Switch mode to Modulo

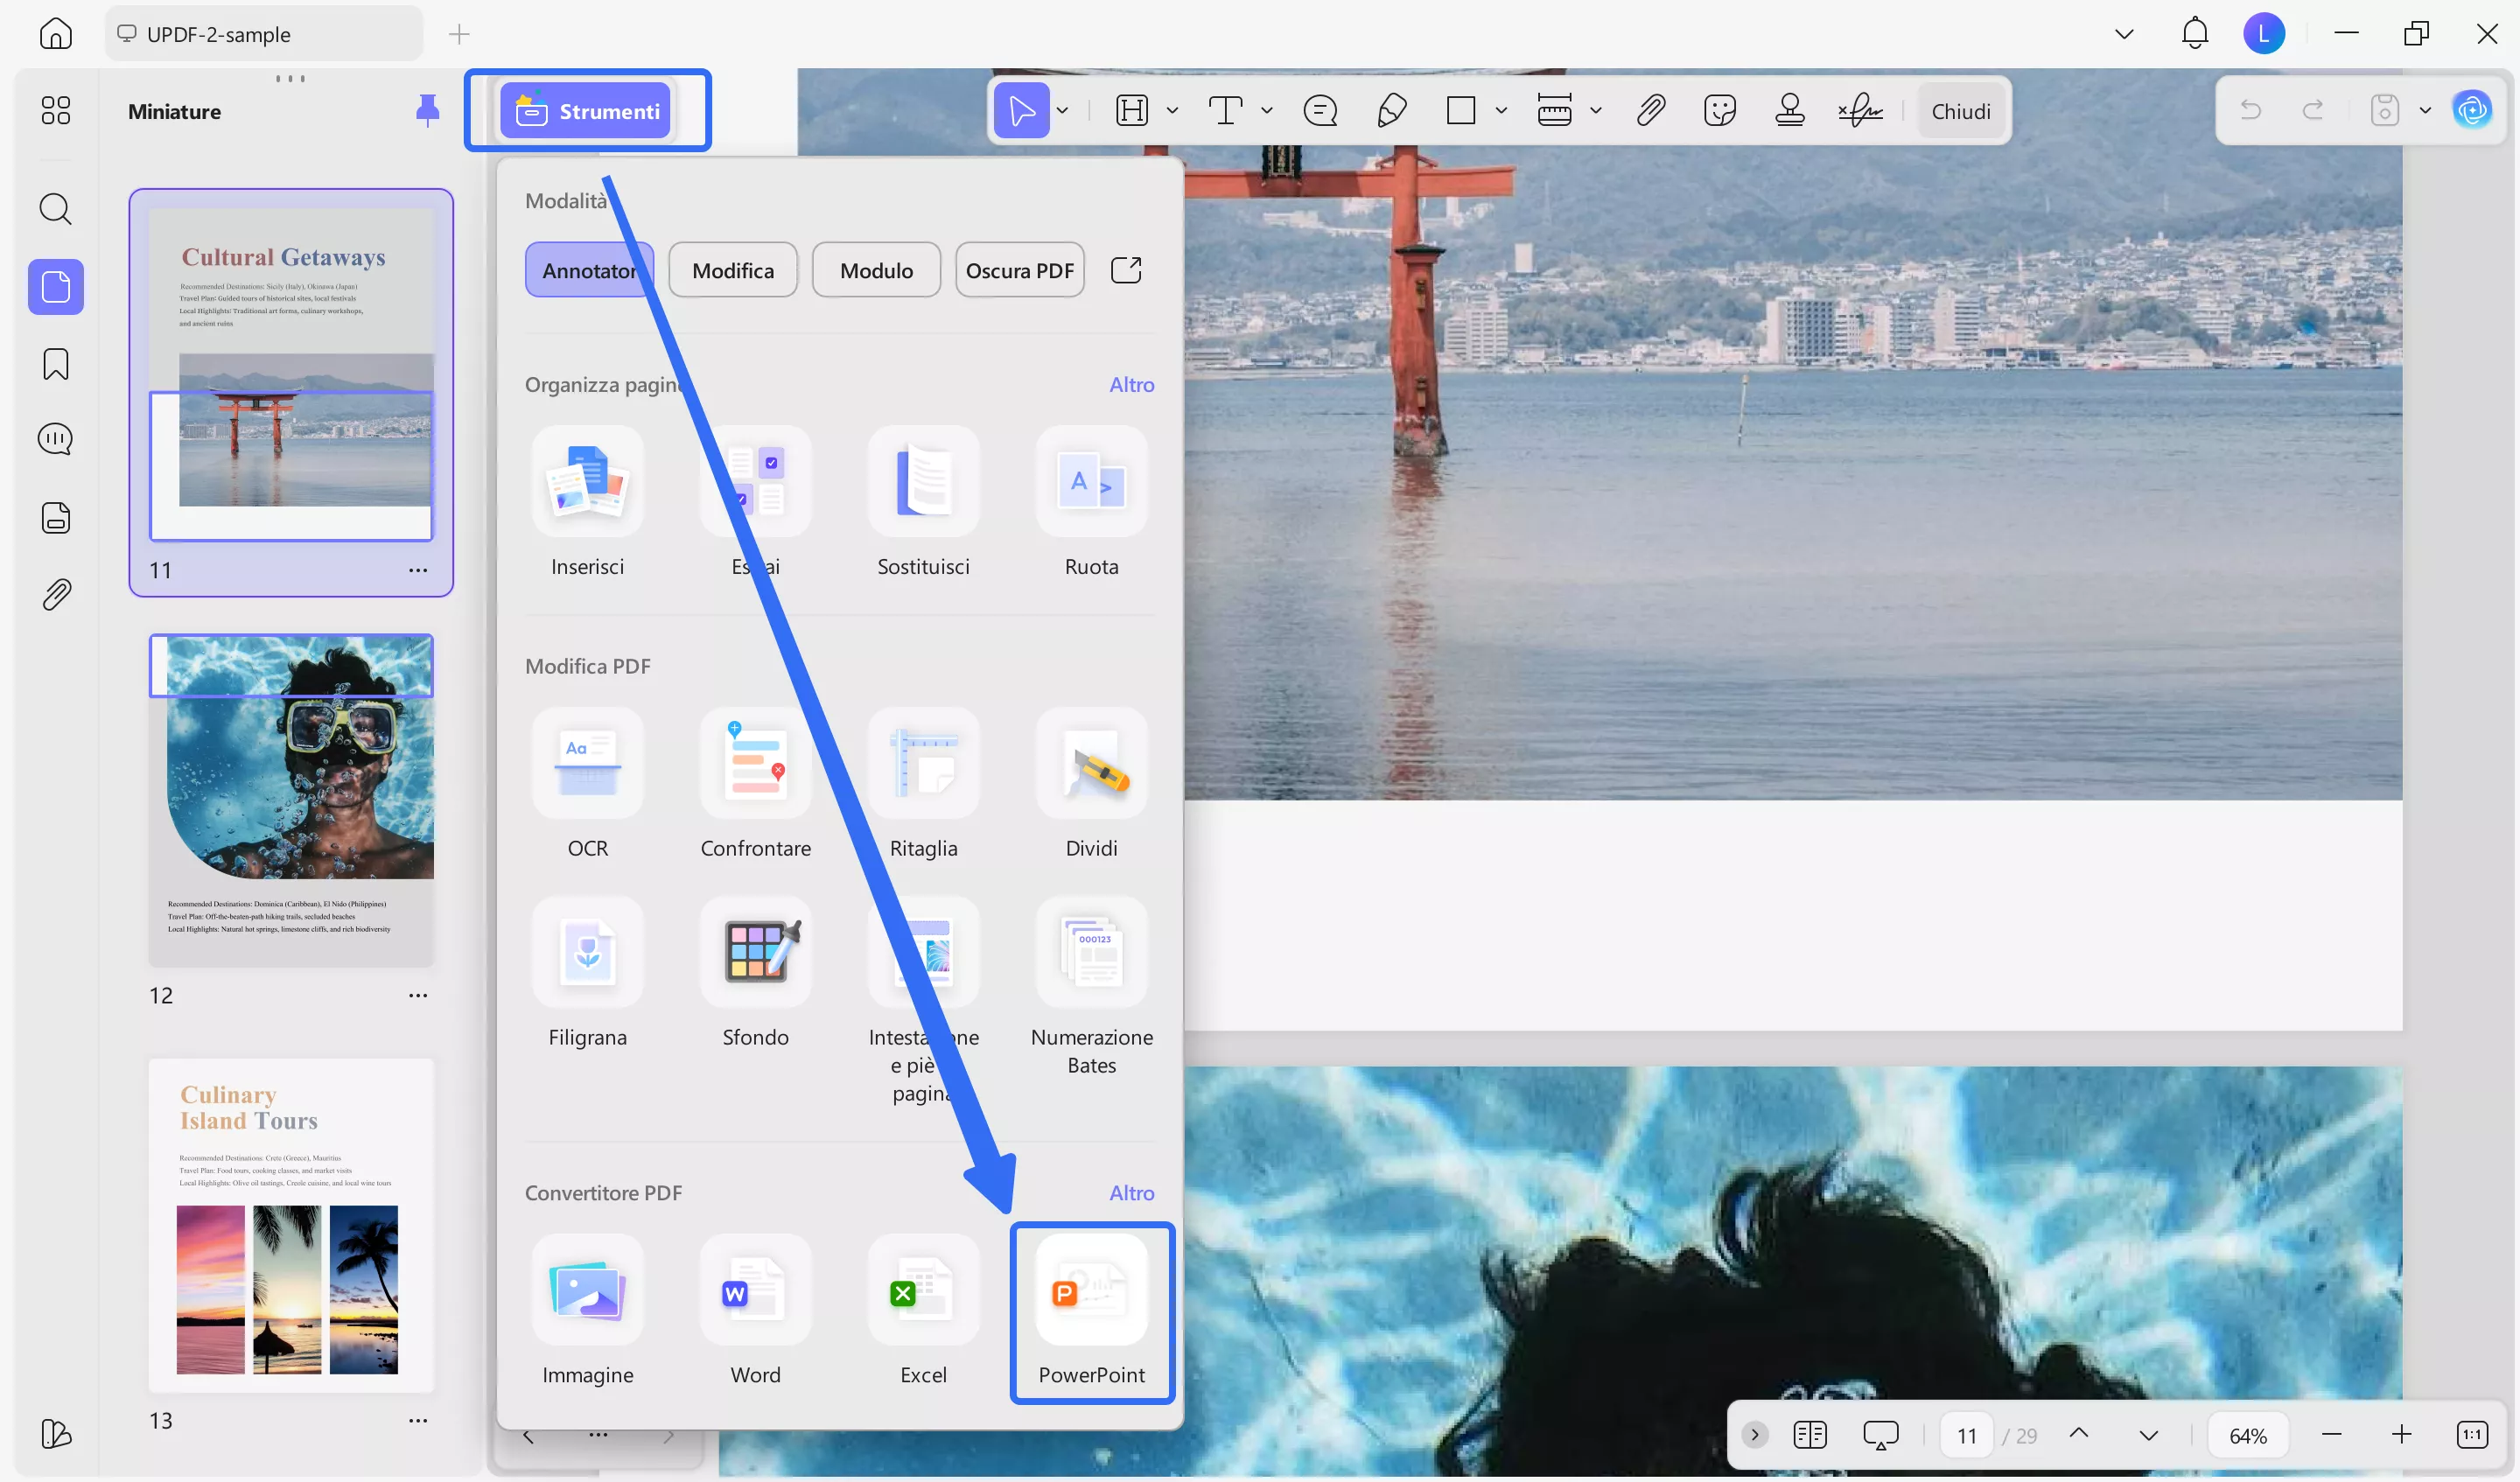coord(876,269)
